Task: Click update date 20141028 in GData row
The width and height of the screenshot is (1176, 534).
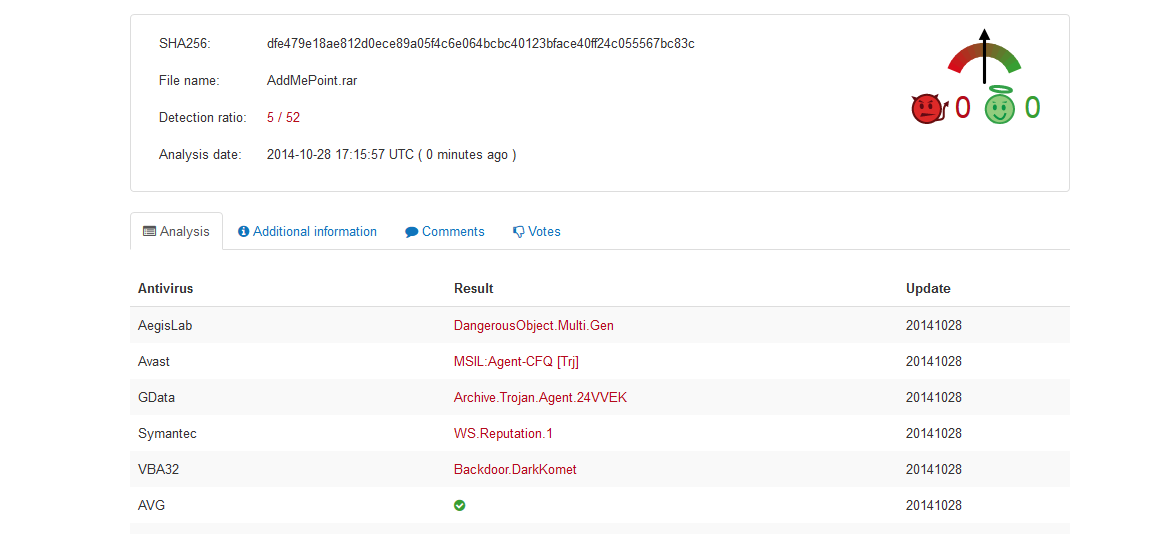Action: tap(934, 397)
